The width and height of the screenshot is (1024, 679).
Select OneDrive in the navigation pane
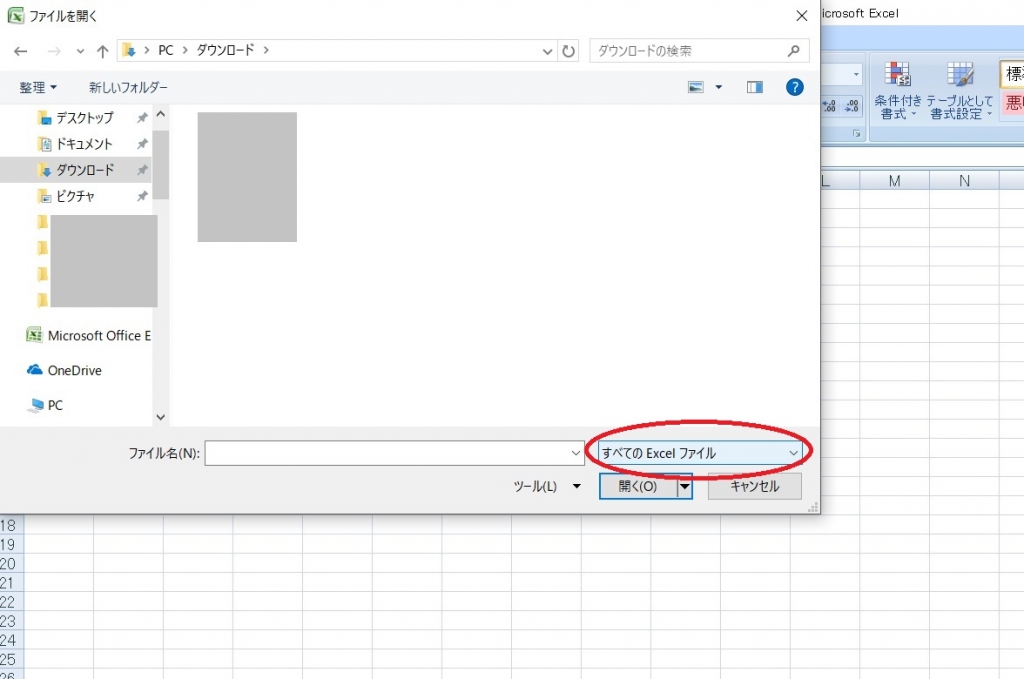(x=74, y=370)
